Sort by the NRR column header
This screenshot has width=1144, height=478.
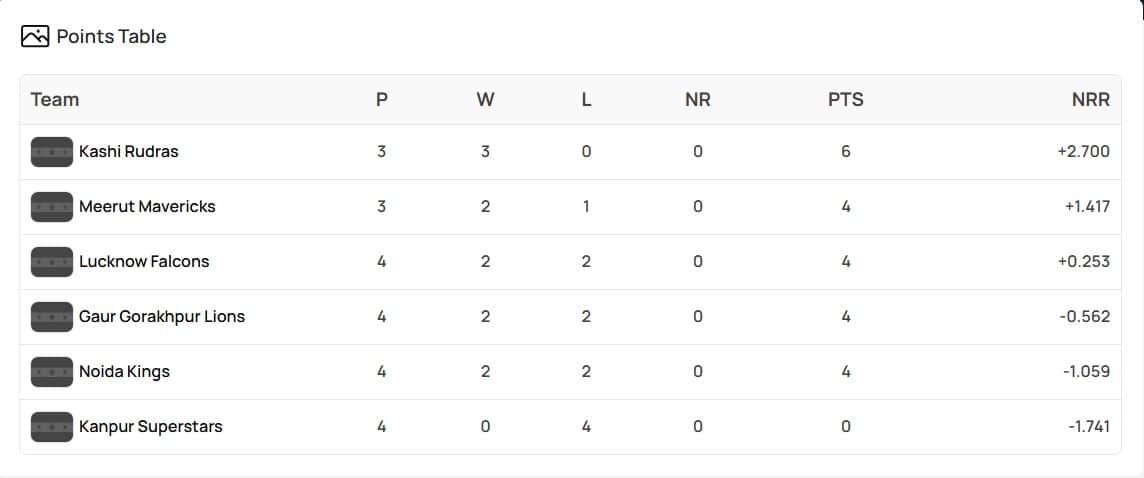[x=1091, y=100]
